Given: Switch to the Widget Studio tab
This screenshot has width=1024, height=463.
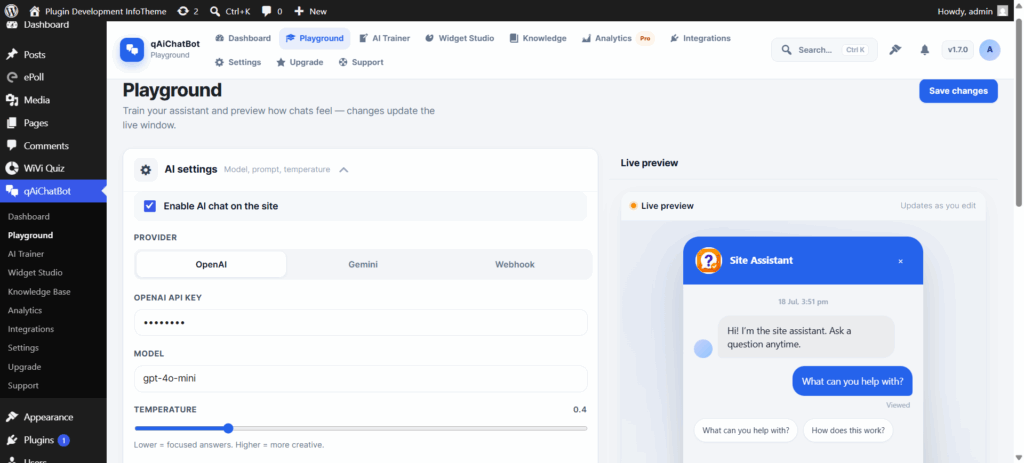Looking at the screenshot, I should pyautogui.click(x=459, y=39).
